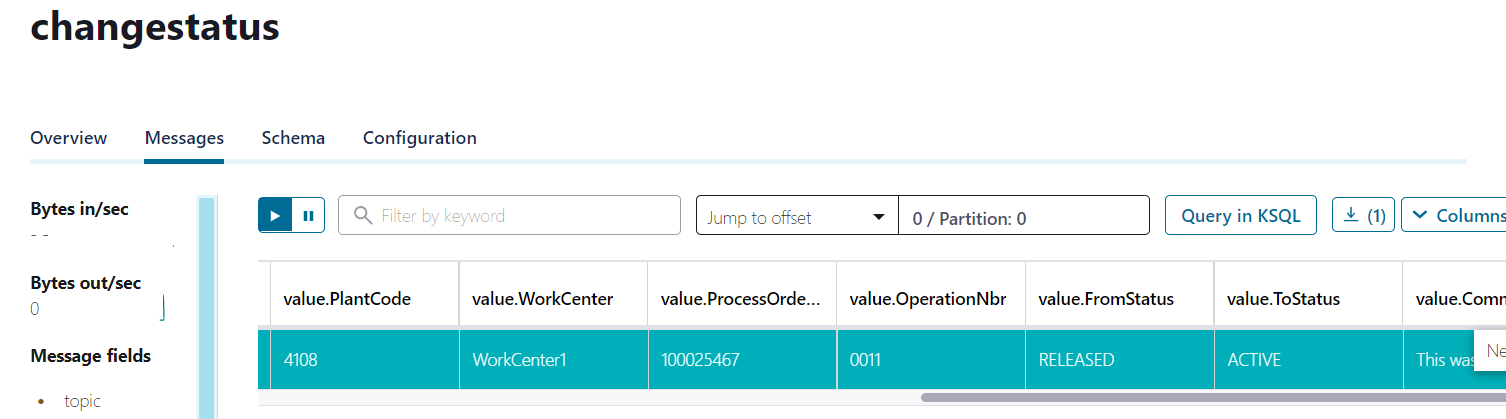Click the value.ToStatus column header
The image size is (1506, 419).
[x=1309, y=298]
